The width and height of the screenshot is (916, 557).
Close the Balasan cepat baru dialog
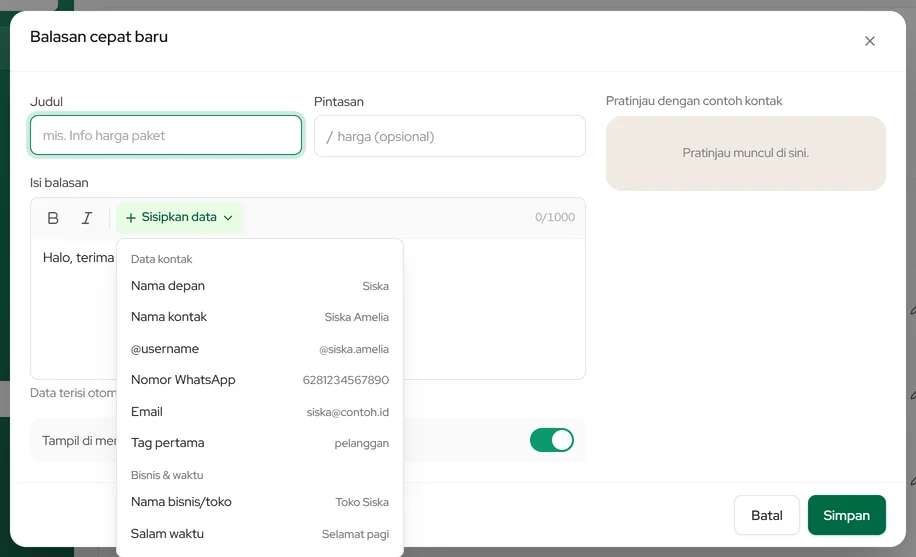[869, 41]
